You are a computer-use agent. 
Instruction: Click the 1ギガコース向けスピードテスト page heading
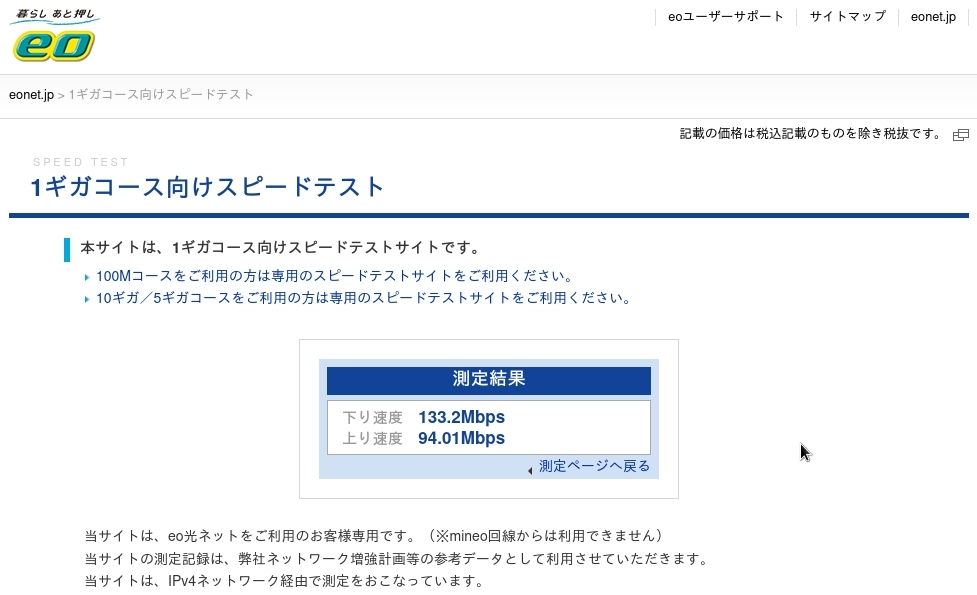click(208, 187)
